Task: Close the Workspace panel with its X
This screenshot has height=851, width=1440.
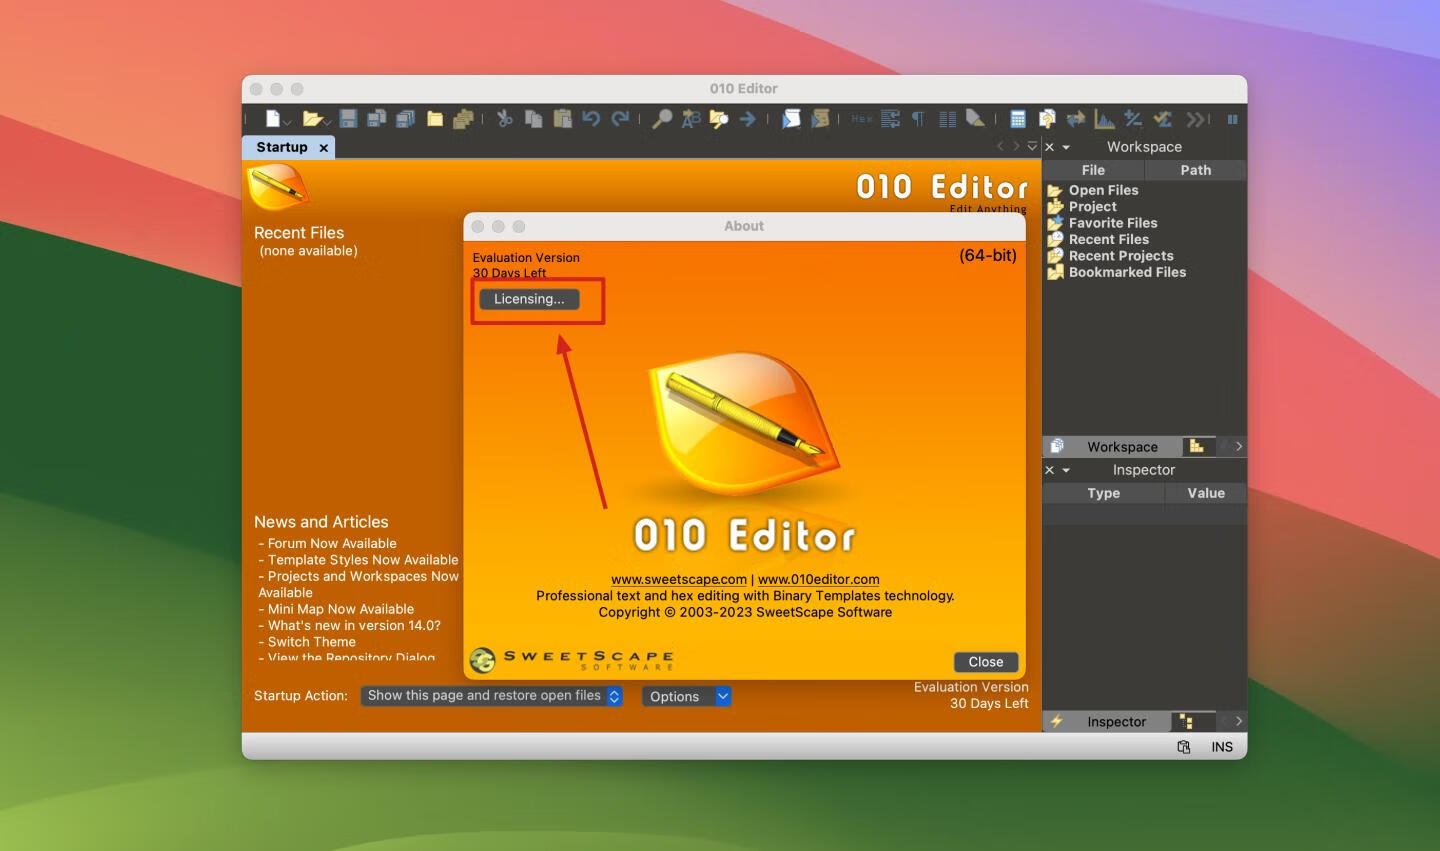Action: [1049, 147]
